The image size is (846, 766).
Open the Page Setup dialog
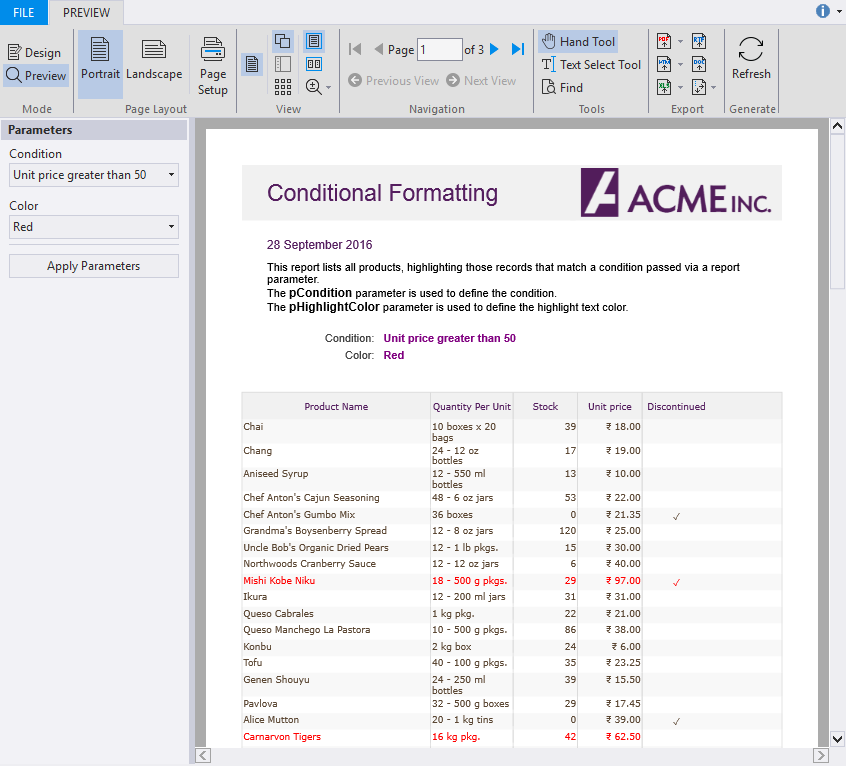(213, 65)
